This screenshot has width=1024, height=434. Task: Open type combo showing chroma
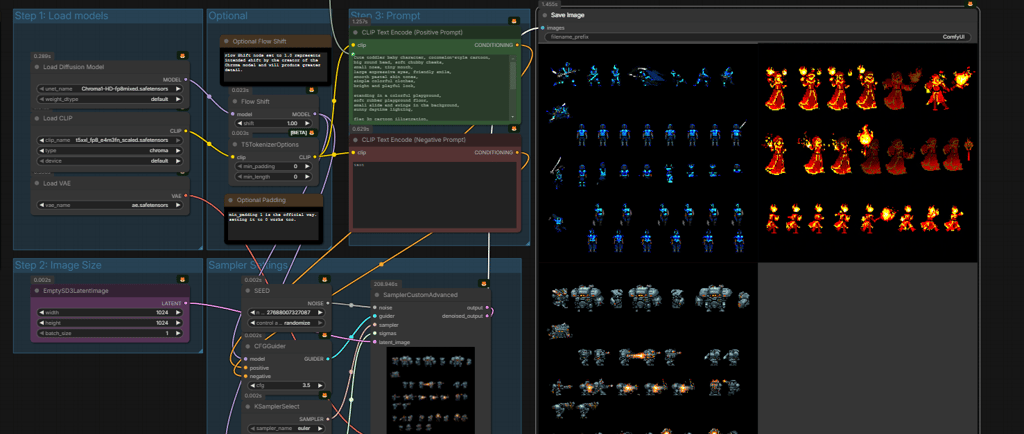pyautogui.click(x=110, y=150)
